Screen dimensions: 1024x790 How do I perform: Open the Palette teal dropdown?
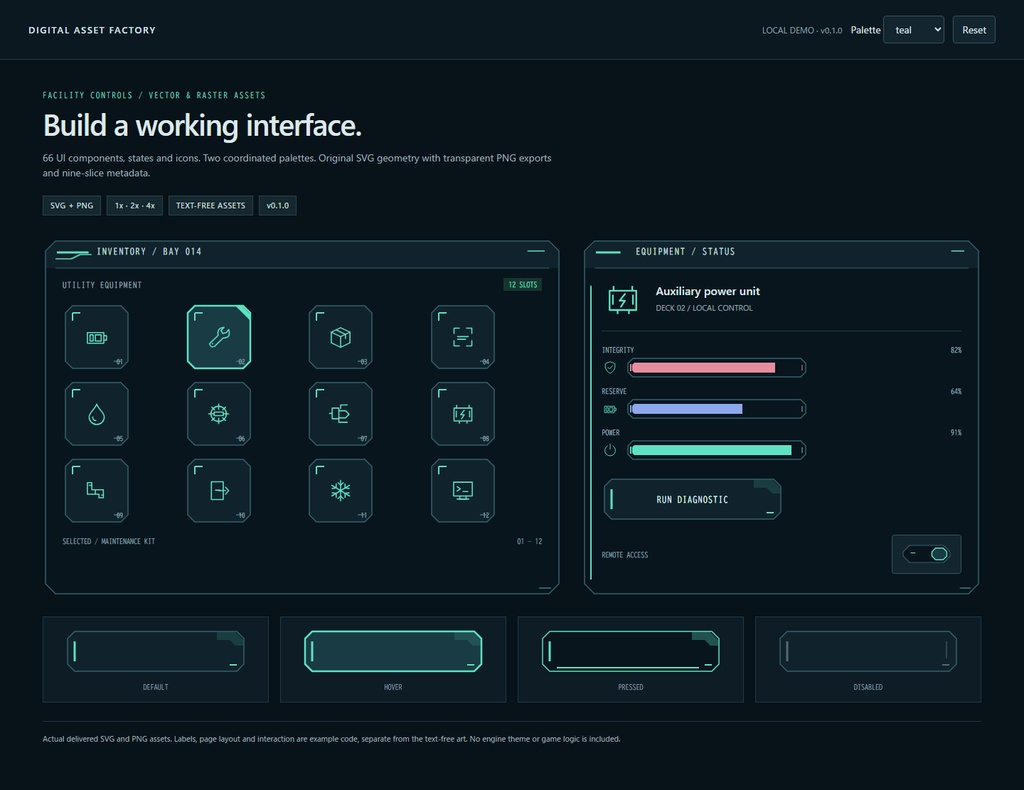click(x=913, y=30)
